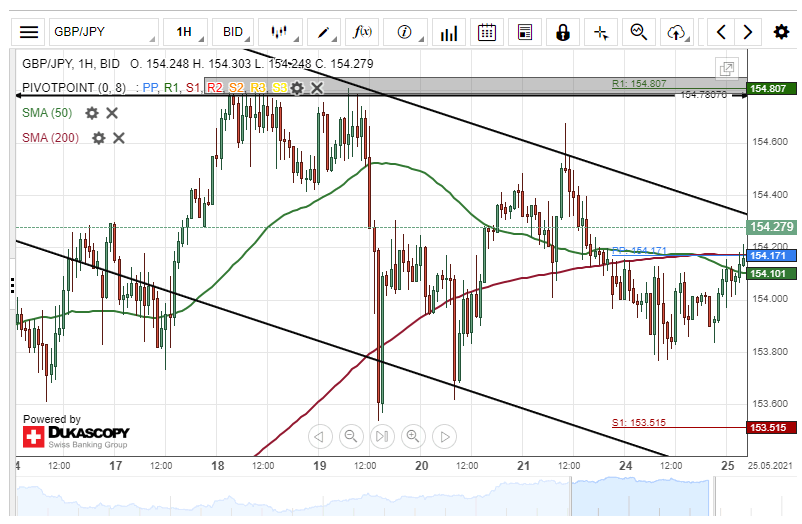This screenshot has width=802, height=524.
Task: Shift chart right with the circled arrow
Action: tap(444, 436)
